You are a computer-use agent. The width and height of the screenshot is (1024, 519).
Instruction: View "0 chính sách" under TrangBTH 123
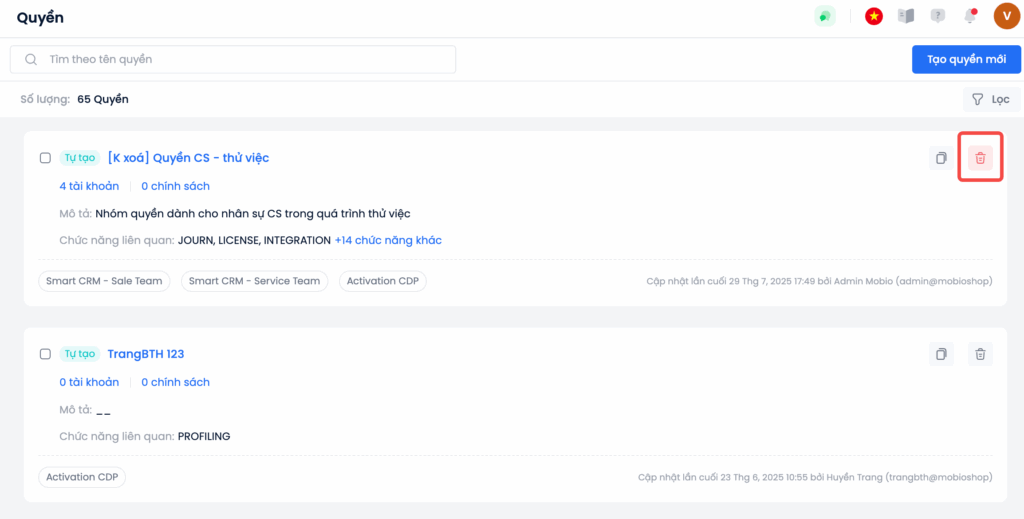coord(175,382)
